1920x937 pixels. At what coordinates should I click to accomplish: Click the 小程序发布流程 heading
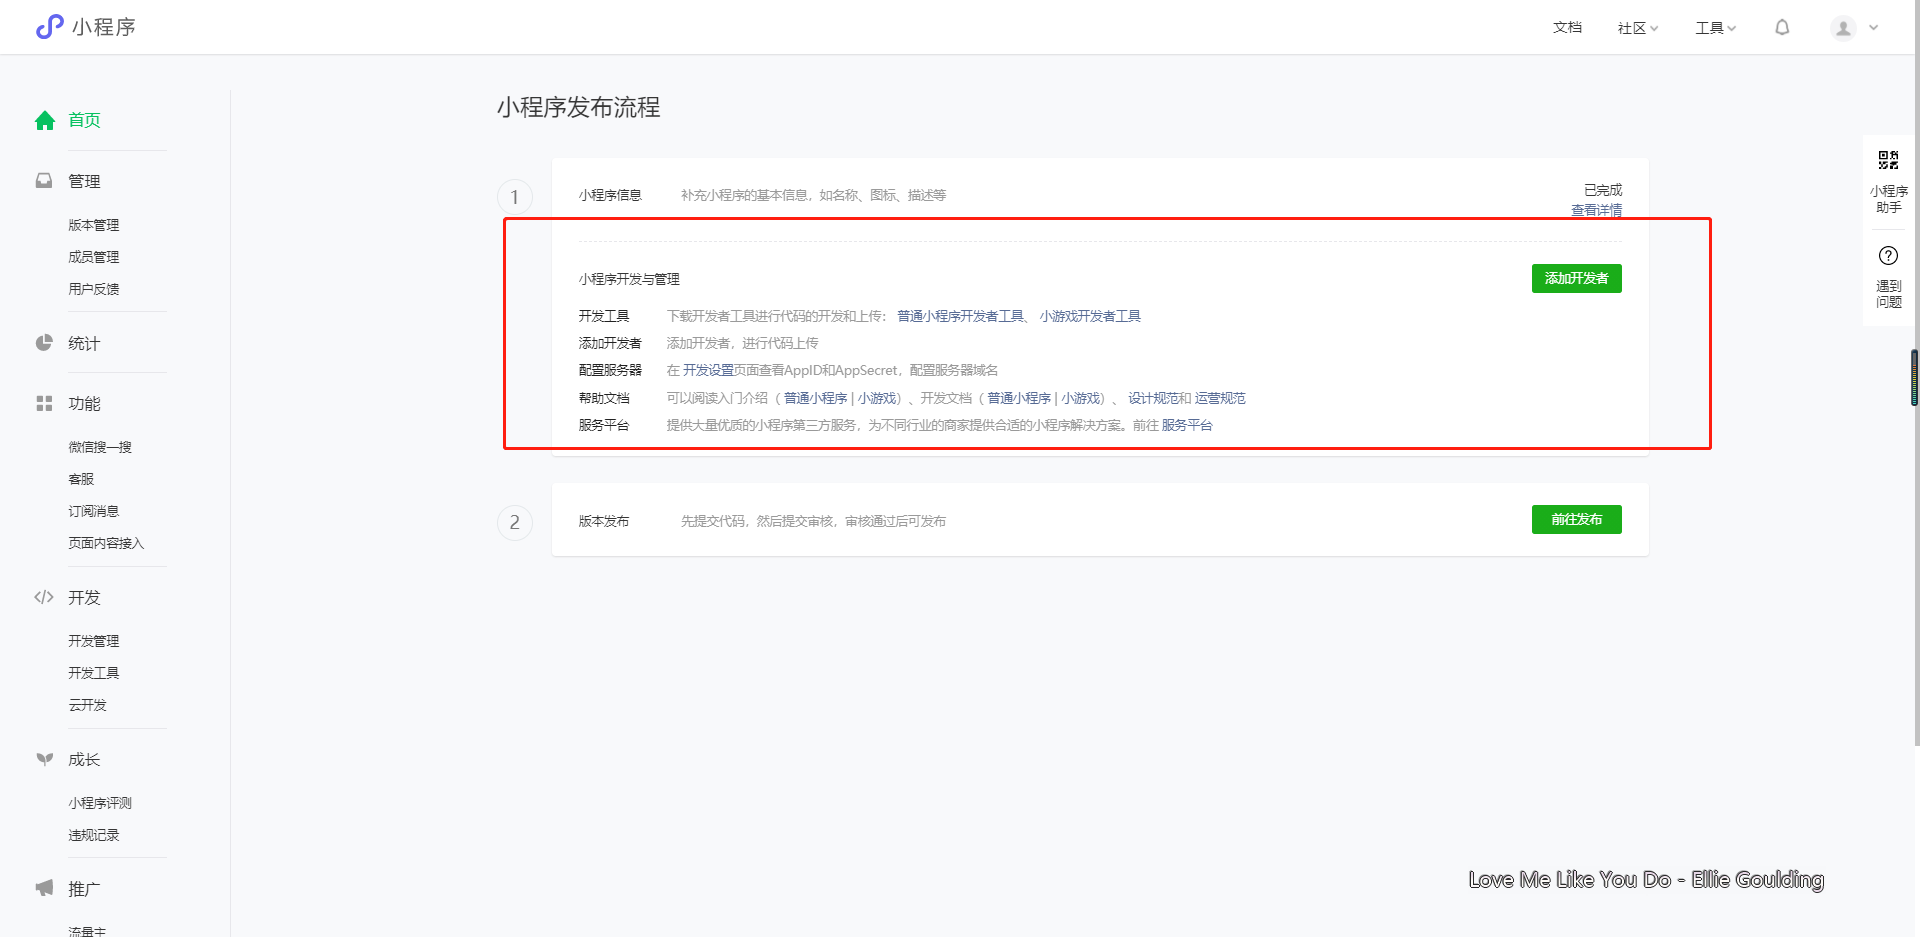click(x=578, y=107)
